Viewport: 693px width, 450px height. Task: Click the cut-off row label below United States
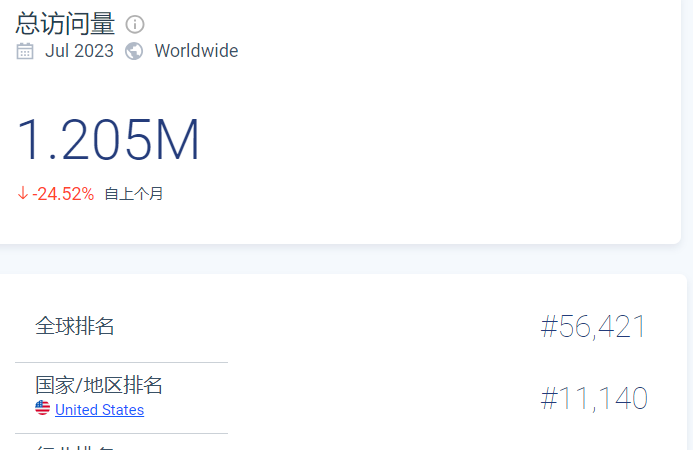tap(75, 447)
